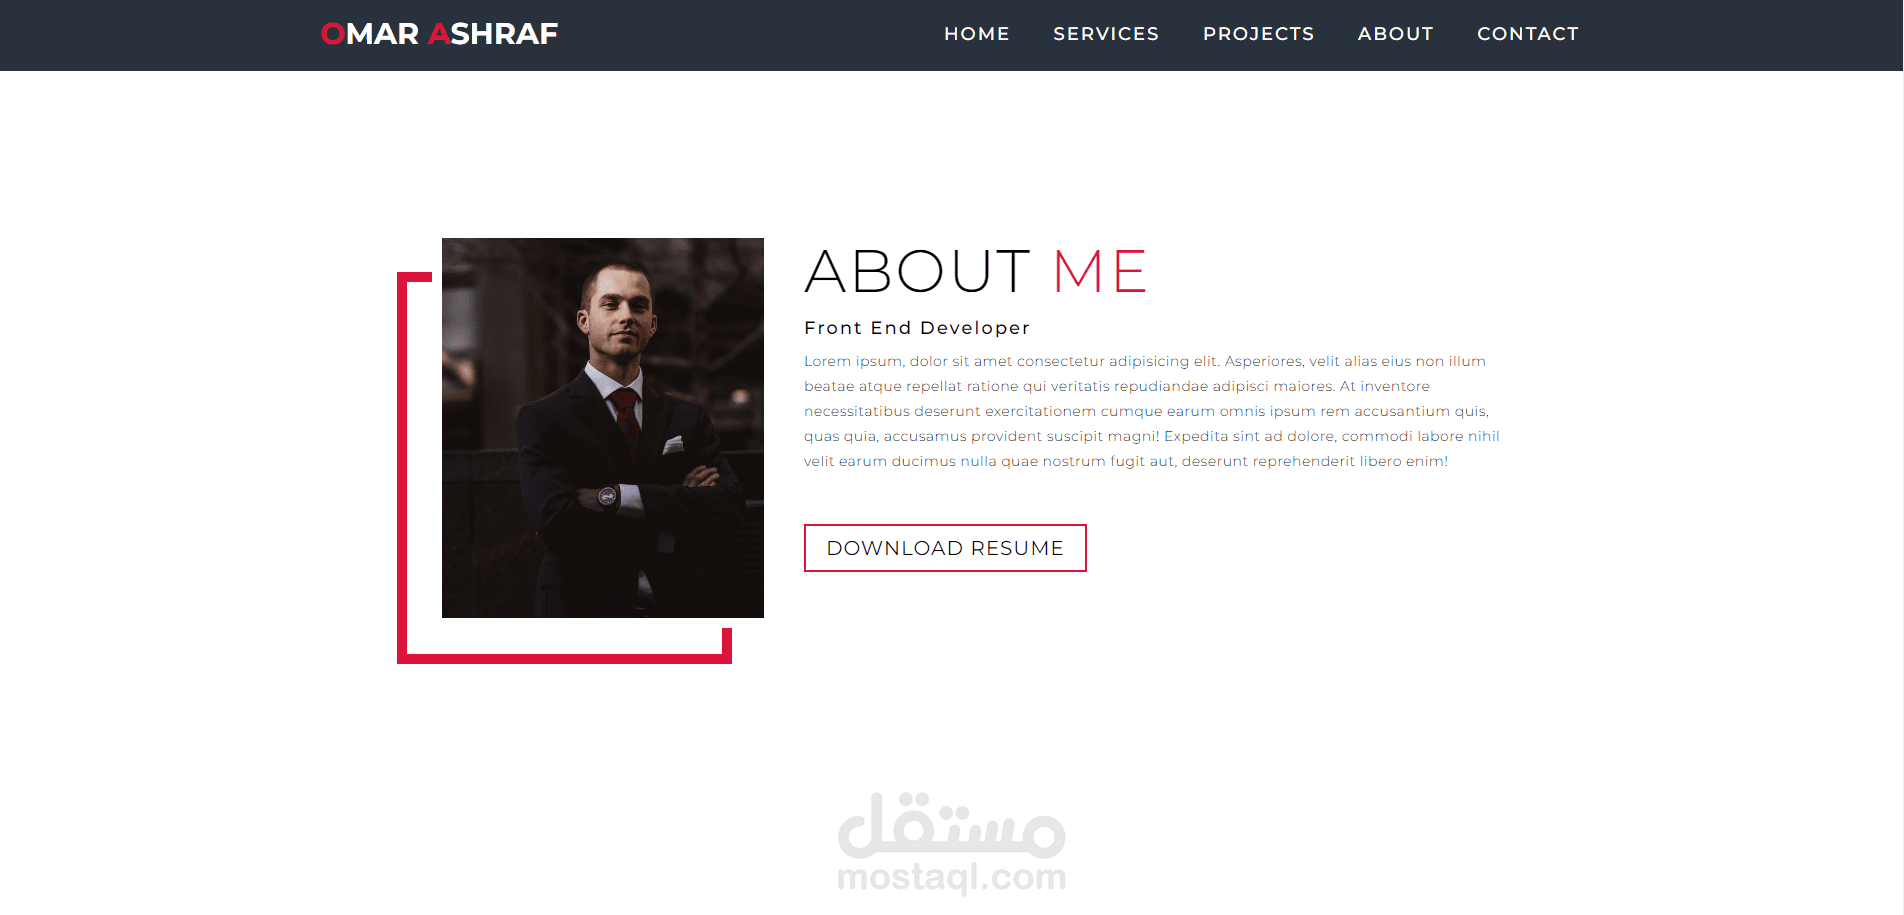Image resolution: width=1904 pixels, height=915 pixels.
Task: Click the portrait photo of the man
Action: pyautogui.click(x=603, y=428)
